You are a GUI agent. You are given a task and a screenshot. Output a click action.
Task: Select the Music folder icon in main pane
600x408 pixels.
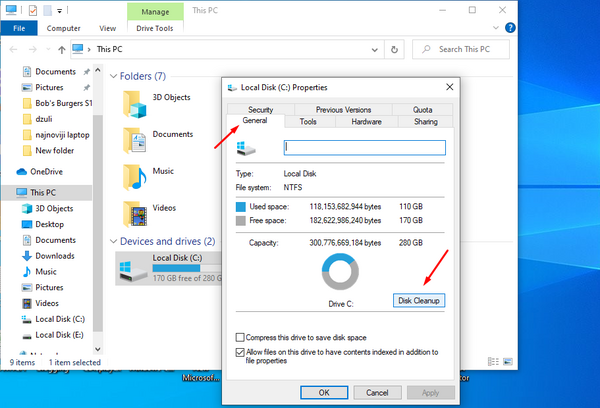[x=135, y=177]
